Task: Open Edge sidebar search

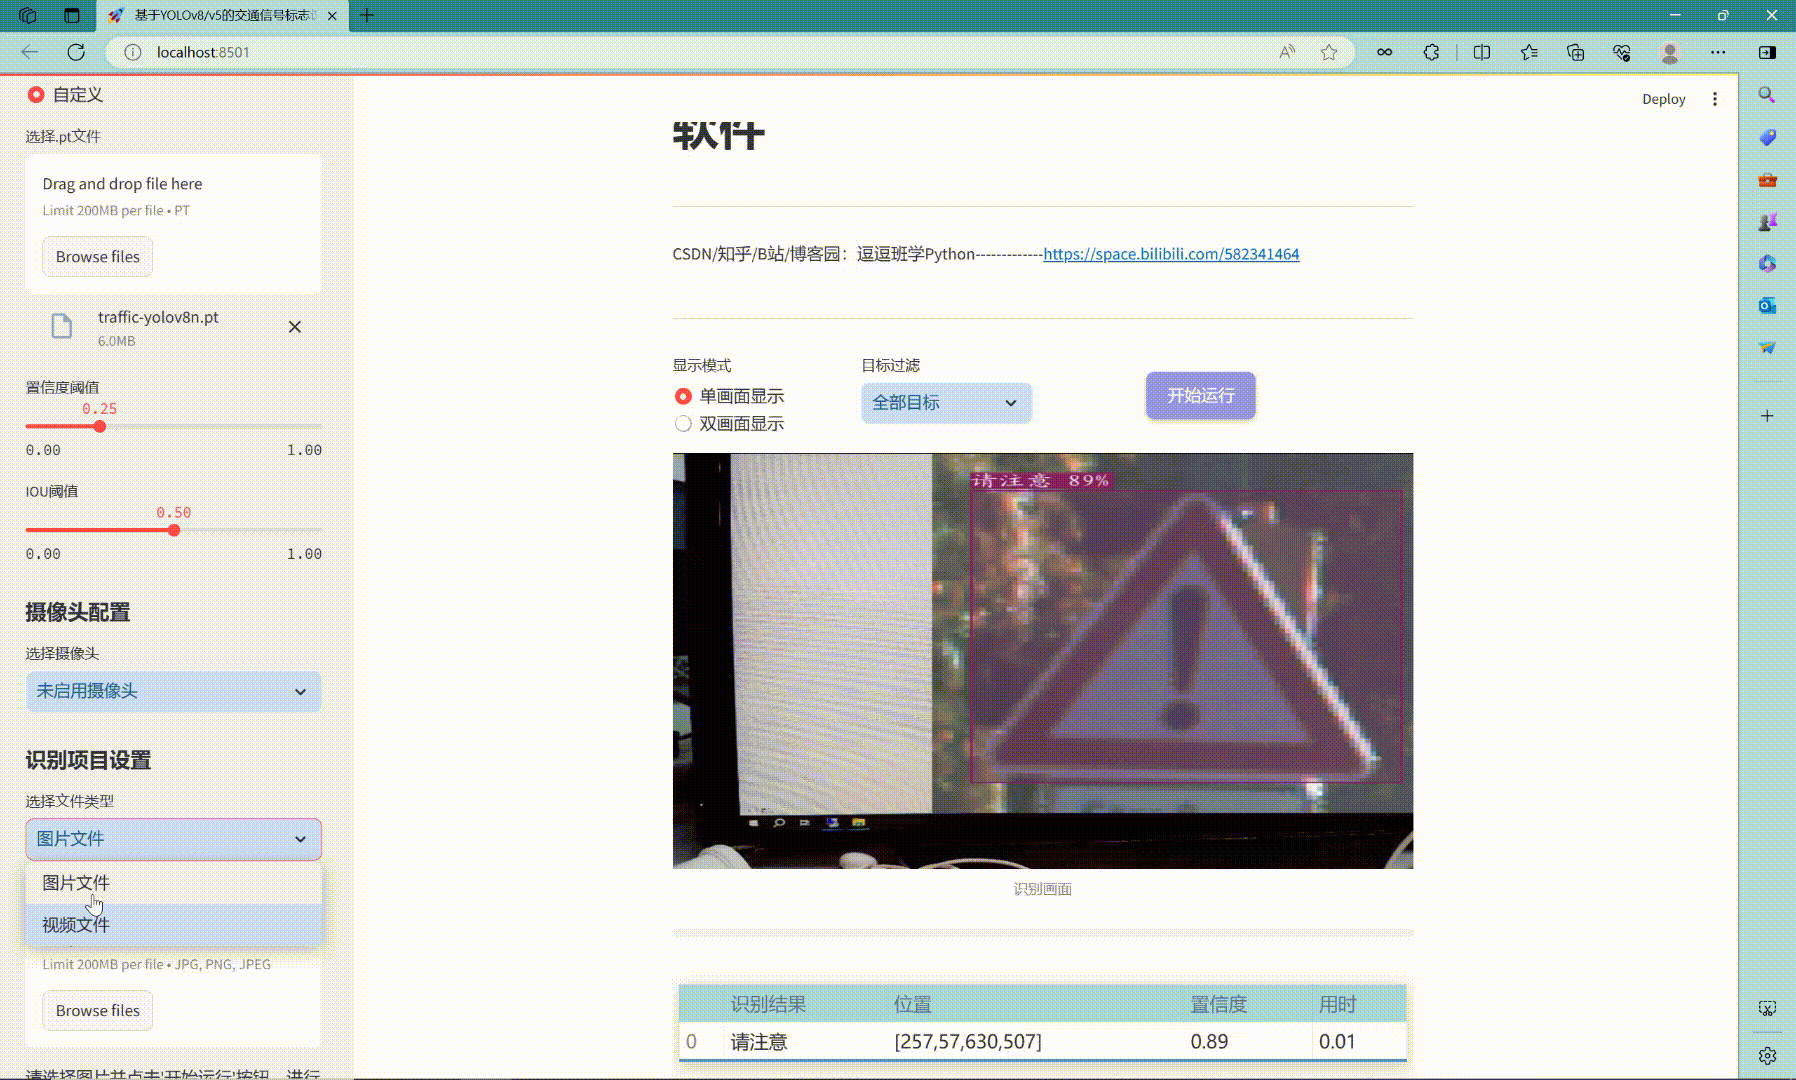Action: pyautogui.click(x=1766, y=96)
